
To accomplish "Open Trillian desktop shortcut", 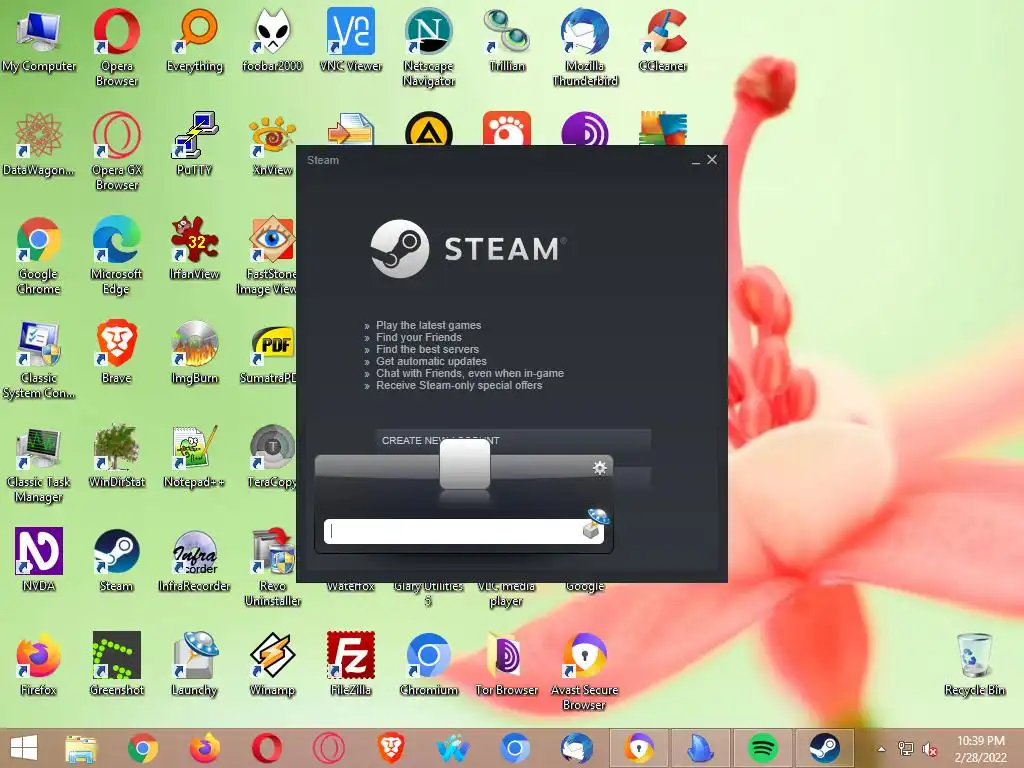I will tap(507, 40).
